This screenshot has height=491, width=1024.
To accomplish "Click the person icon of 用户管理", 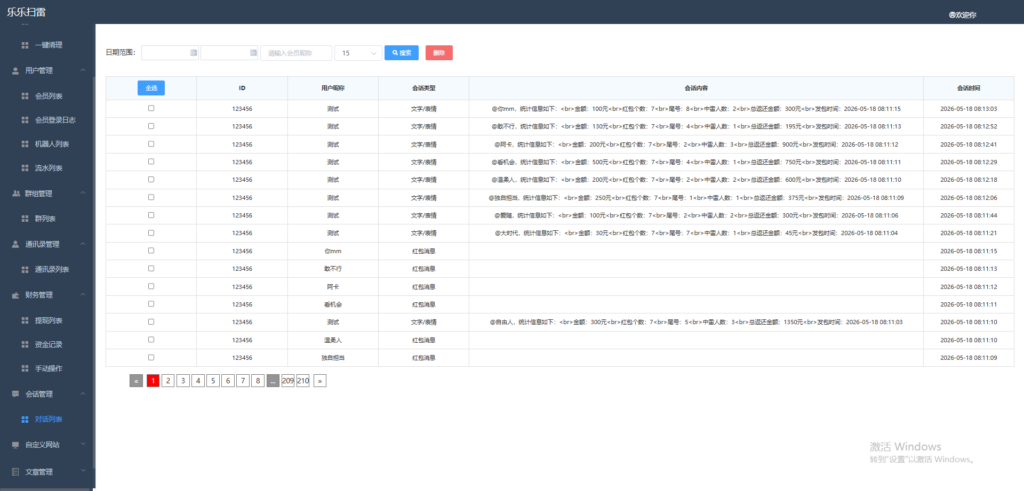I will pos(16,71).
